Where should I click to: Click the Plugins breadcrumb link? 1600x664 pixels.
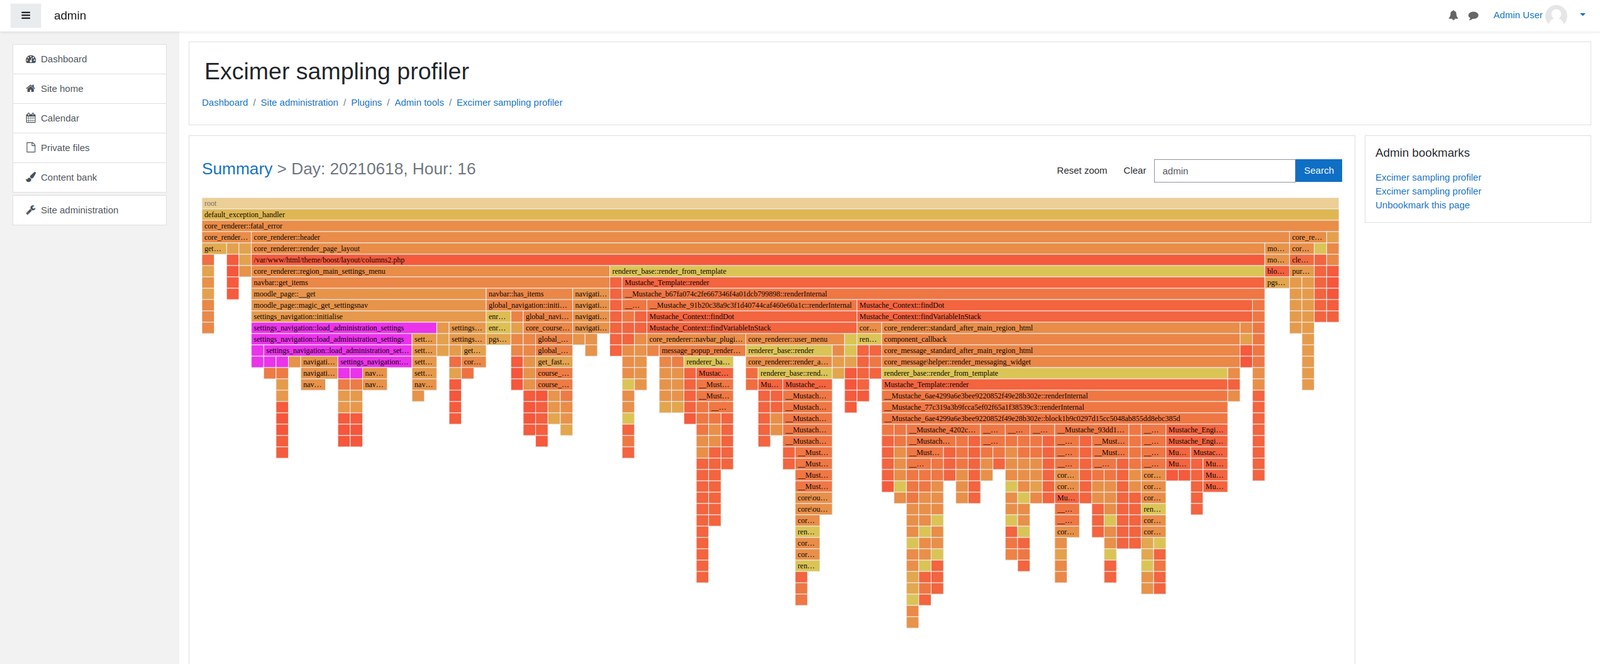[x=366, y=102]
